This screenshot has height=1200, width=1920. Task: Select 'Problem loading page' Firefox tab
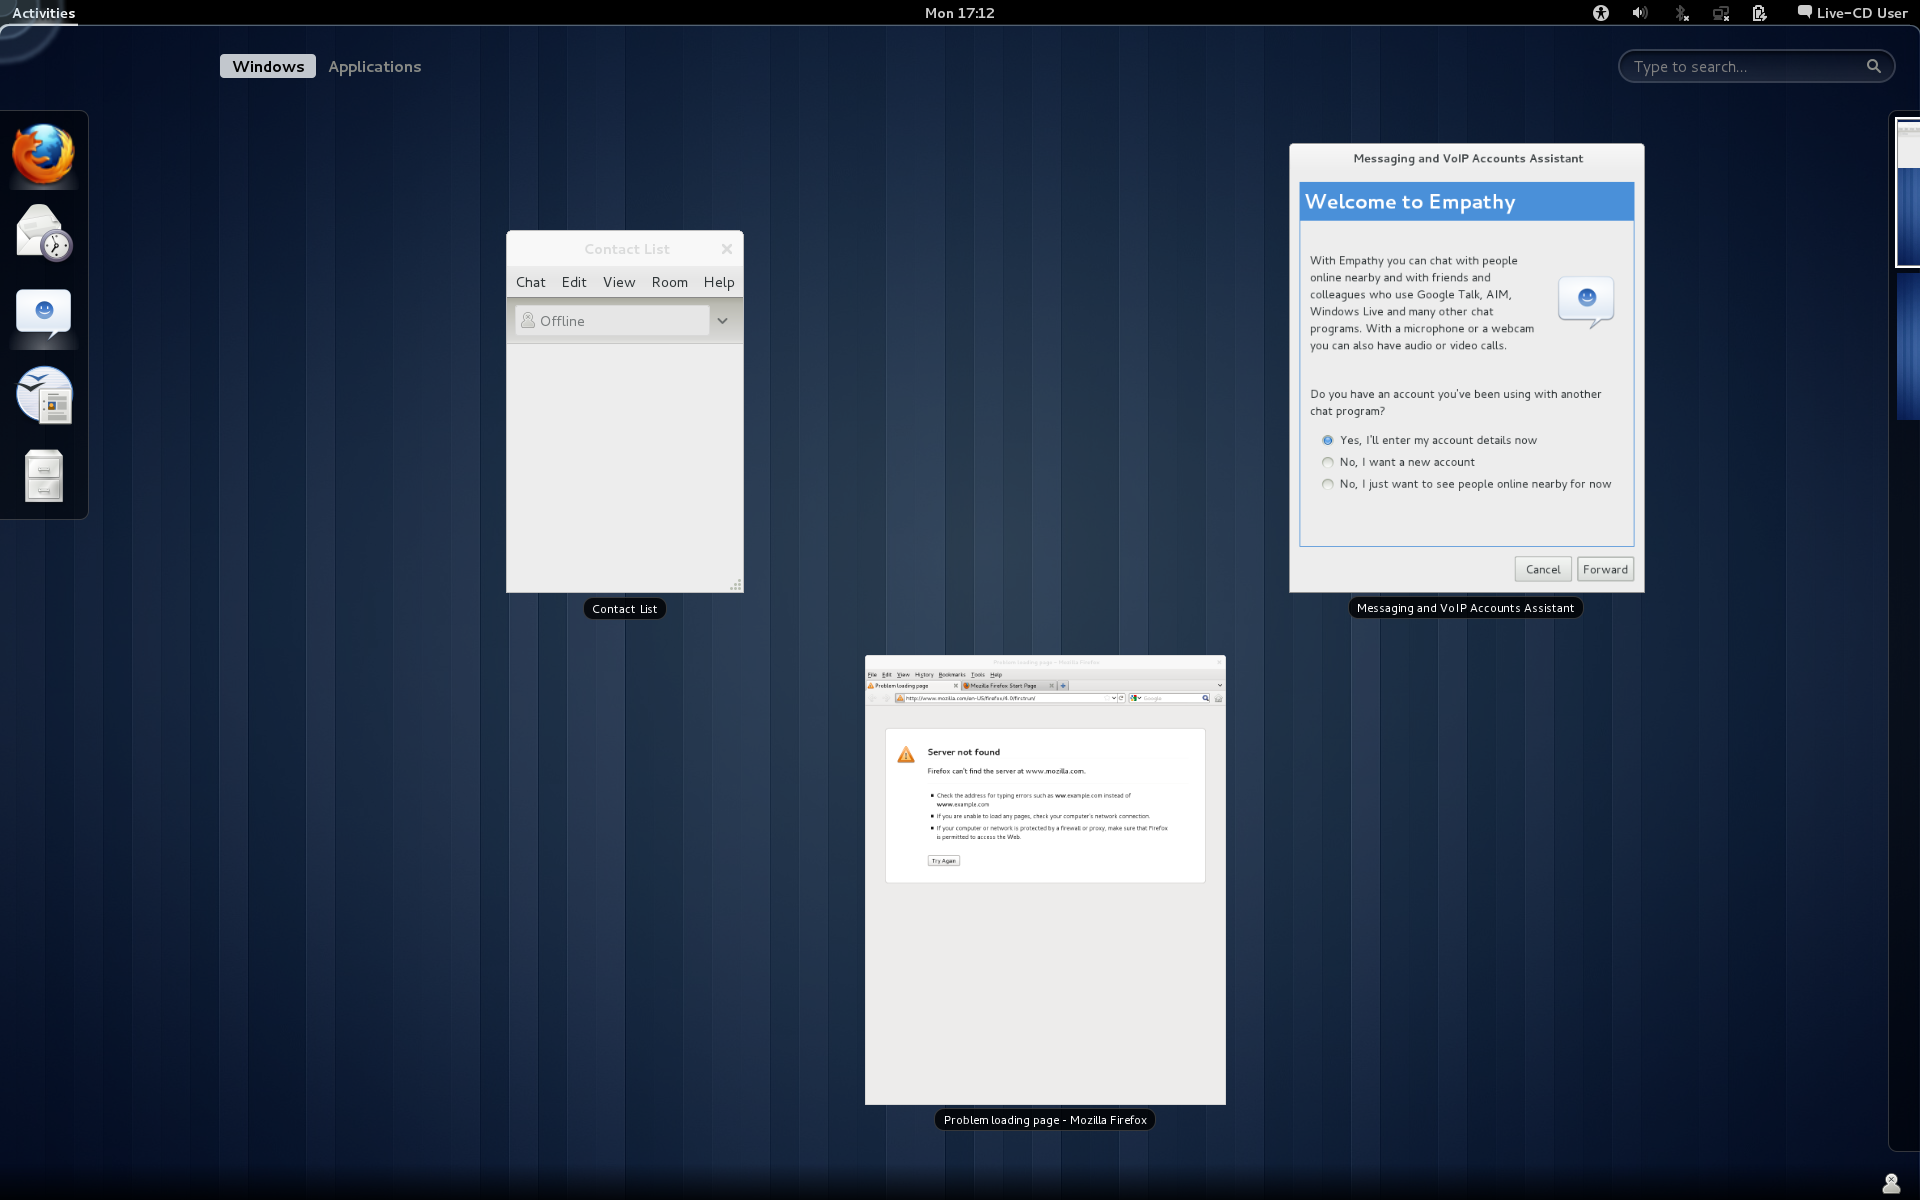point(913,686)
